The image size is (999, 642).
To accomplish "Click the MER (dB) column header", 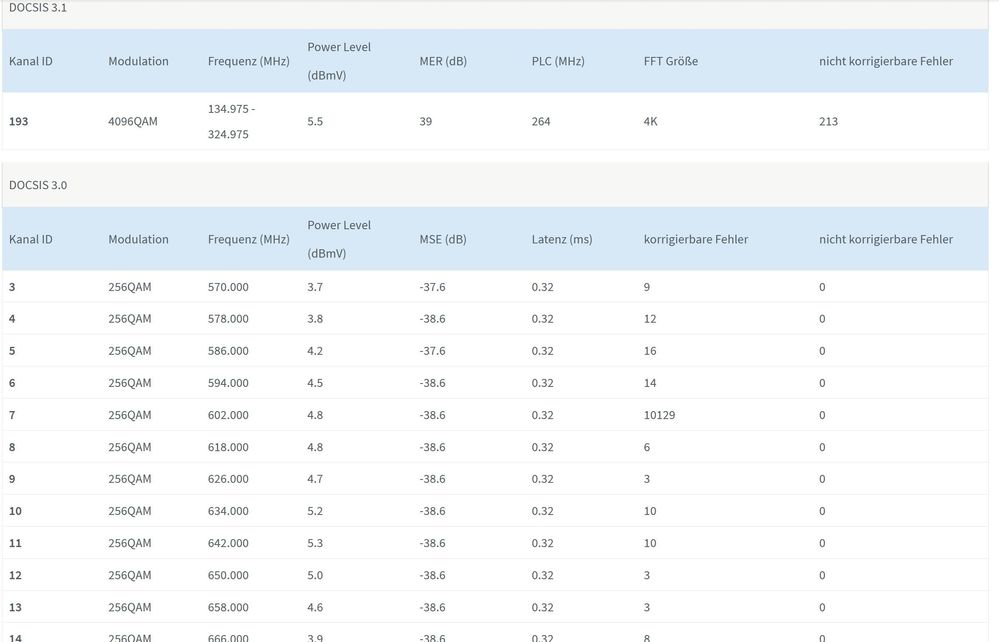I will pos(443,61).
